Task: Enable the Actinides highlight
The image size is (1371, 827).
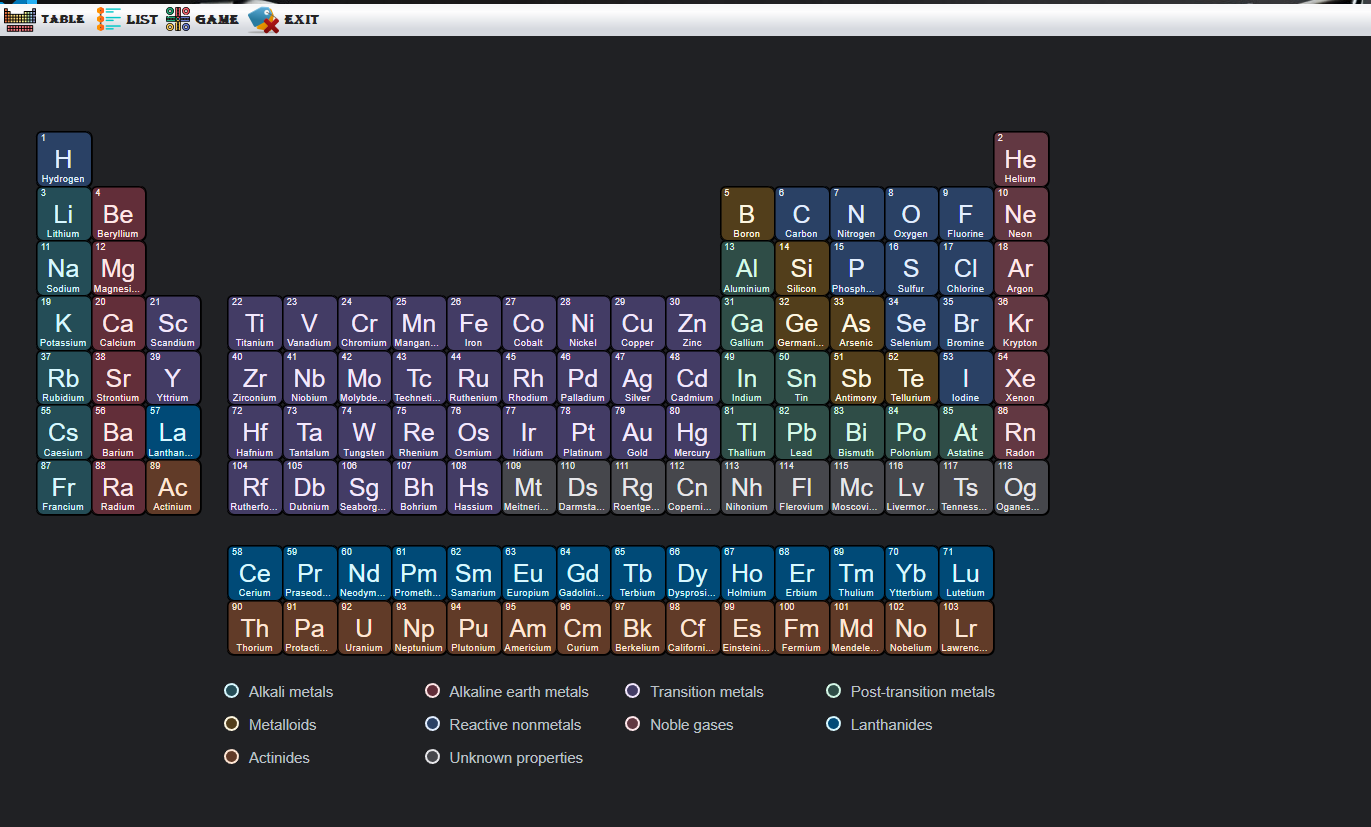Action: 231,757
